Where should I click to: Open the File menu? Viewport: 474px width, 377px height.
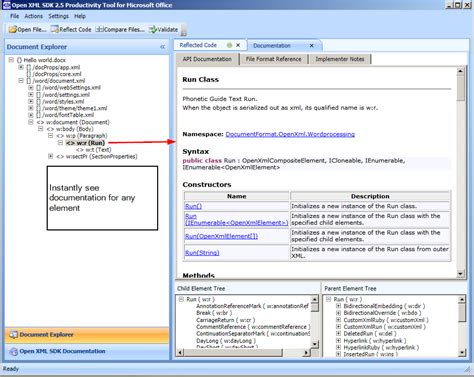pos(14,16)
